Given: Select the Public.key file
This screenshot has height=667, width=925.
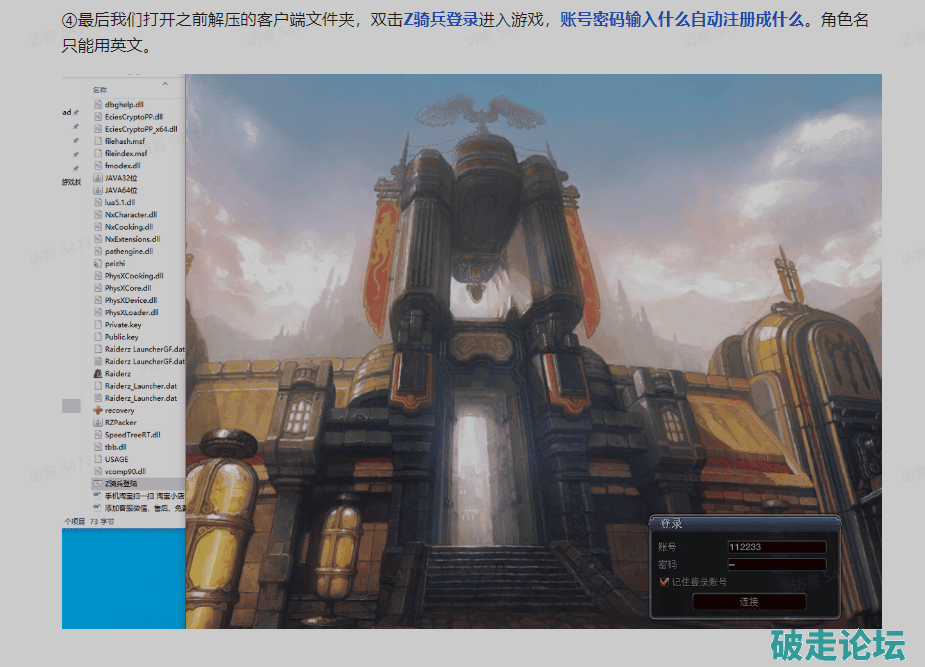Looking at the screenshot, I should click(x=122, y=337).
